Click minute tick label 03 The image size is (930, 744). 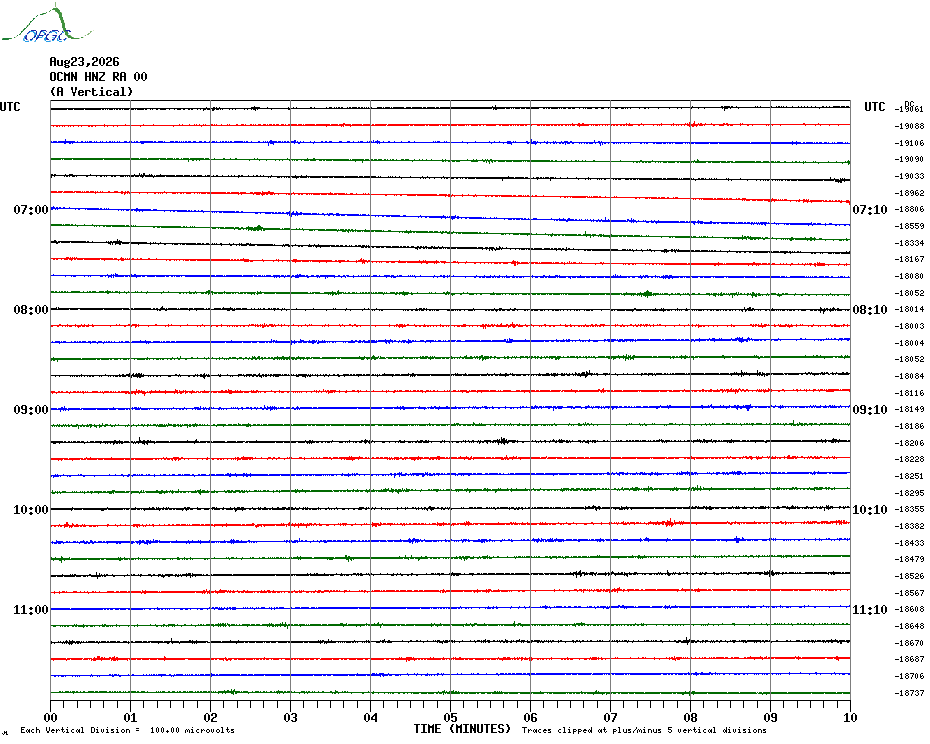(x=291, y=717)
